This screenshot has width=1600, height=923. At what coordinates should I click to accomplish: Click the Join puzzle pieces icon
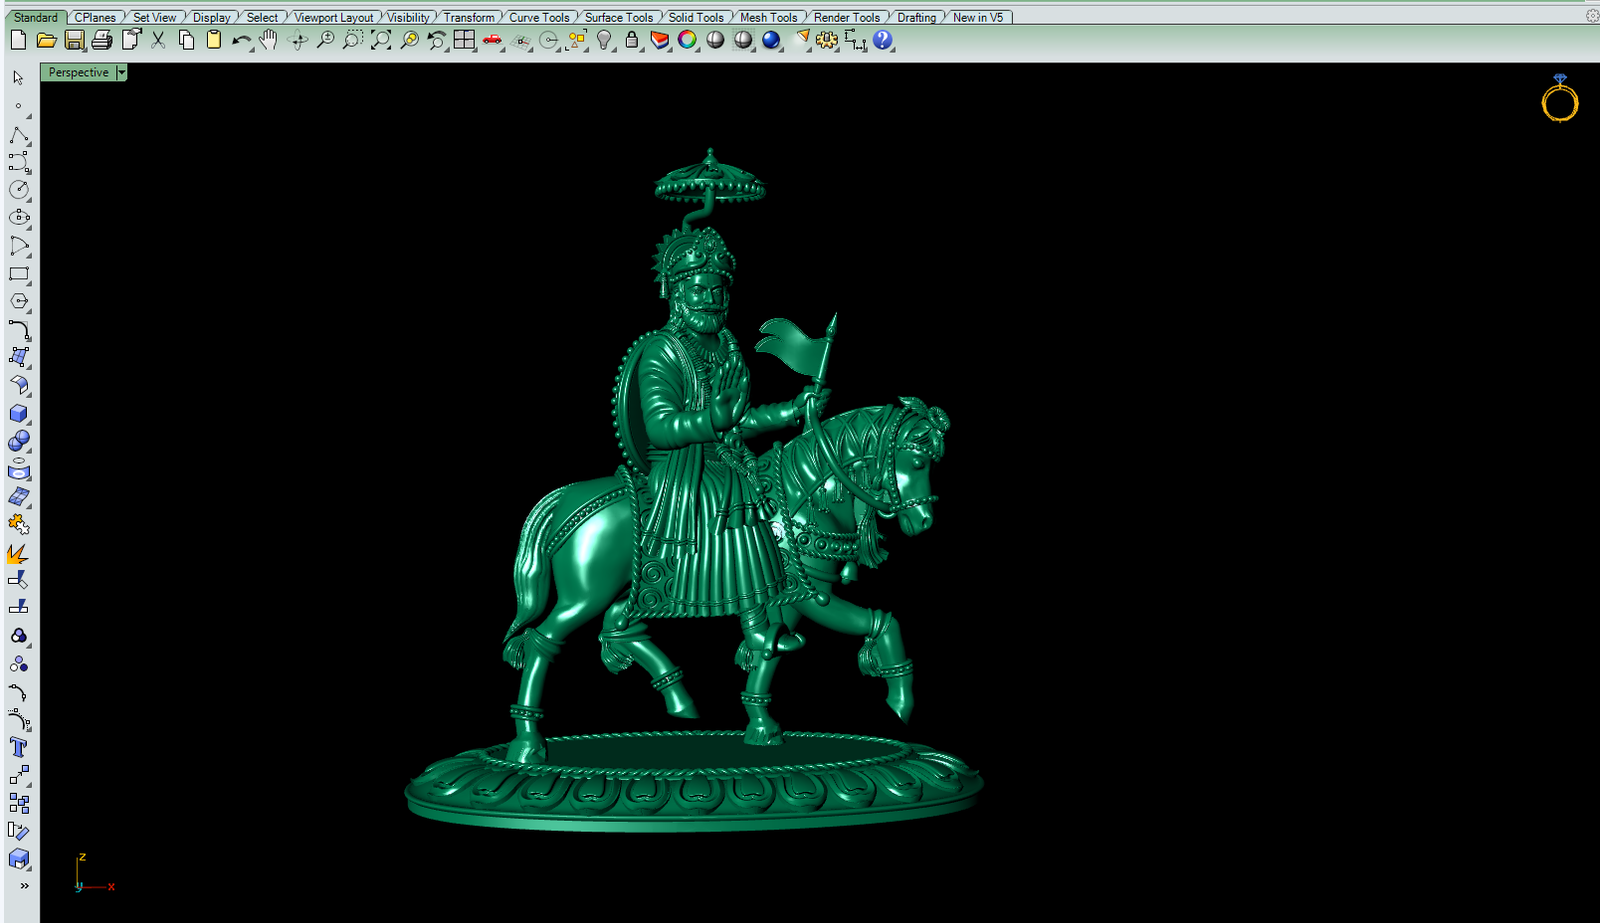click(x=19, y=524)
